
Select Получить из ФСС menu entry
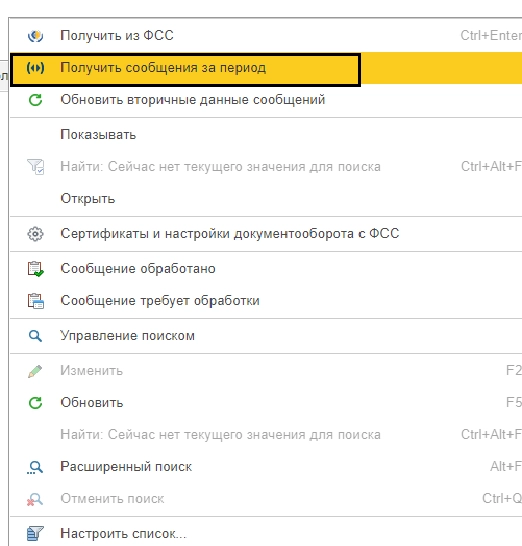pyautogui.click(x=266, y=36)
